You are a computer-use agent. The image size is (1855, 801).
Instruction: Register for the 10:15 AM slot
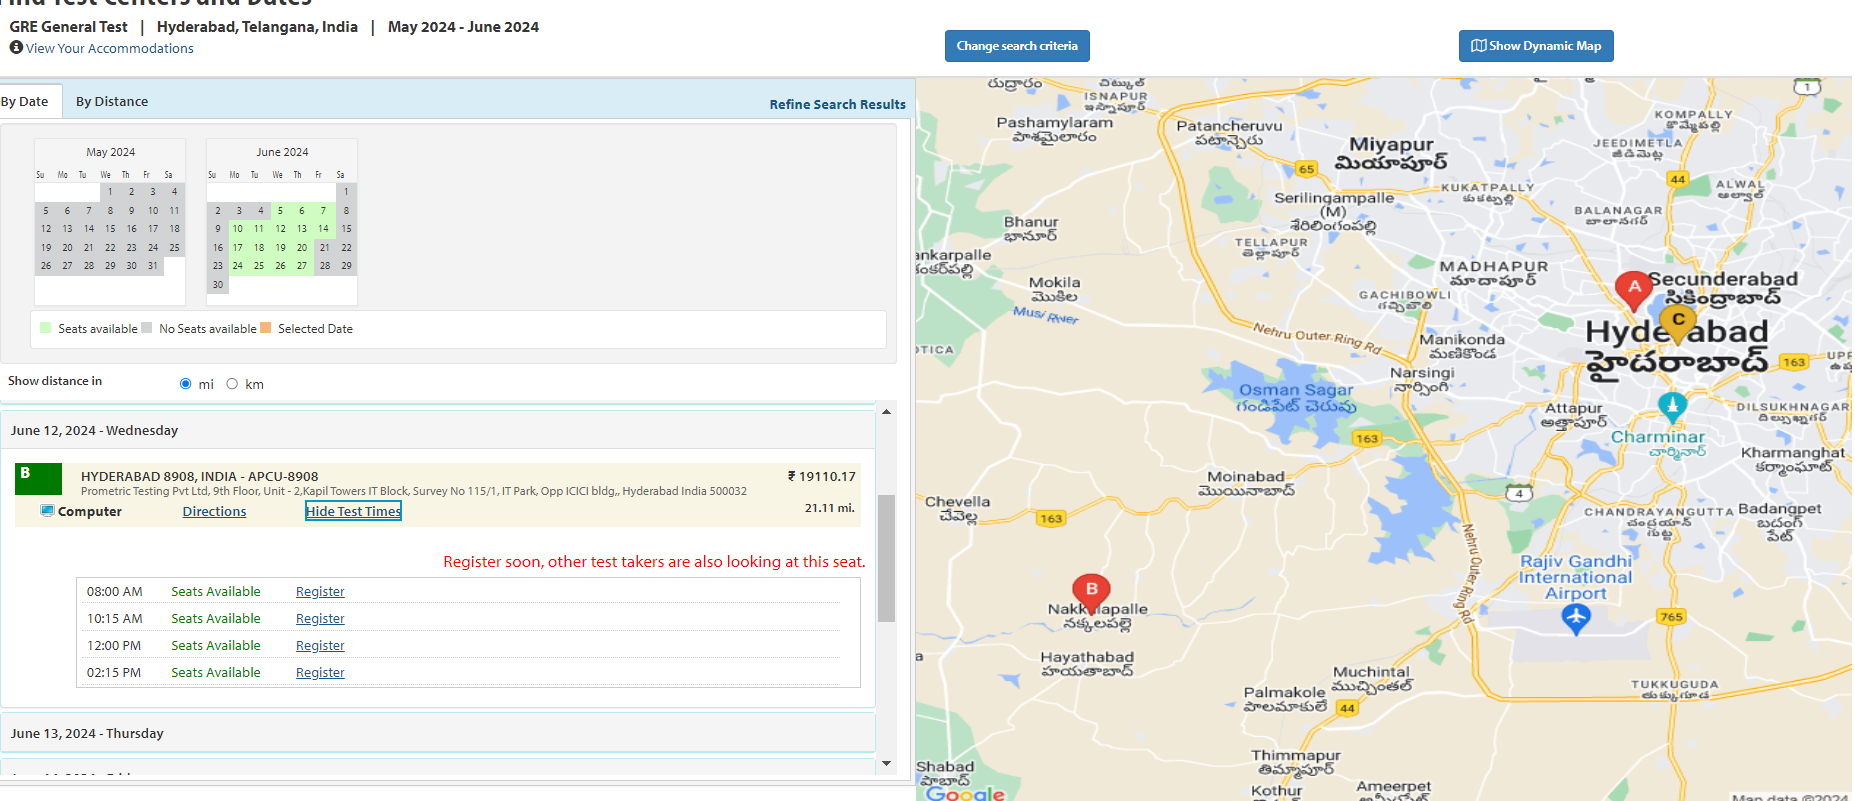(x=320, y=619)
